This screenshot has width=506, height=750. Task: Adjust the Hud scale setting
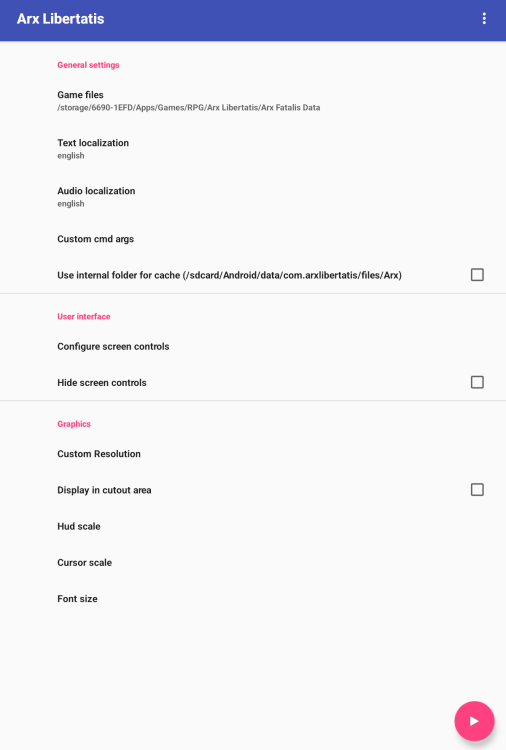coord(253,526)
